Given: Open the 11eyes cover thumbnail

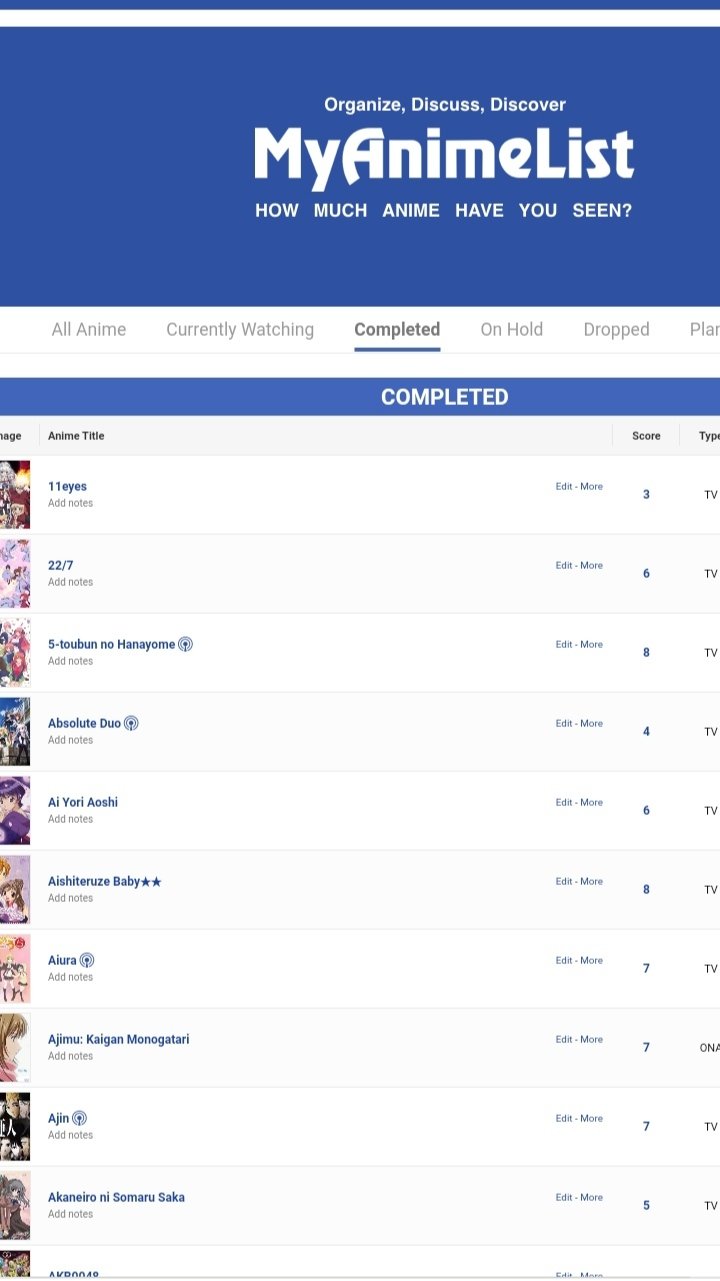Looking at the screenshot, I should pos(15,494).
